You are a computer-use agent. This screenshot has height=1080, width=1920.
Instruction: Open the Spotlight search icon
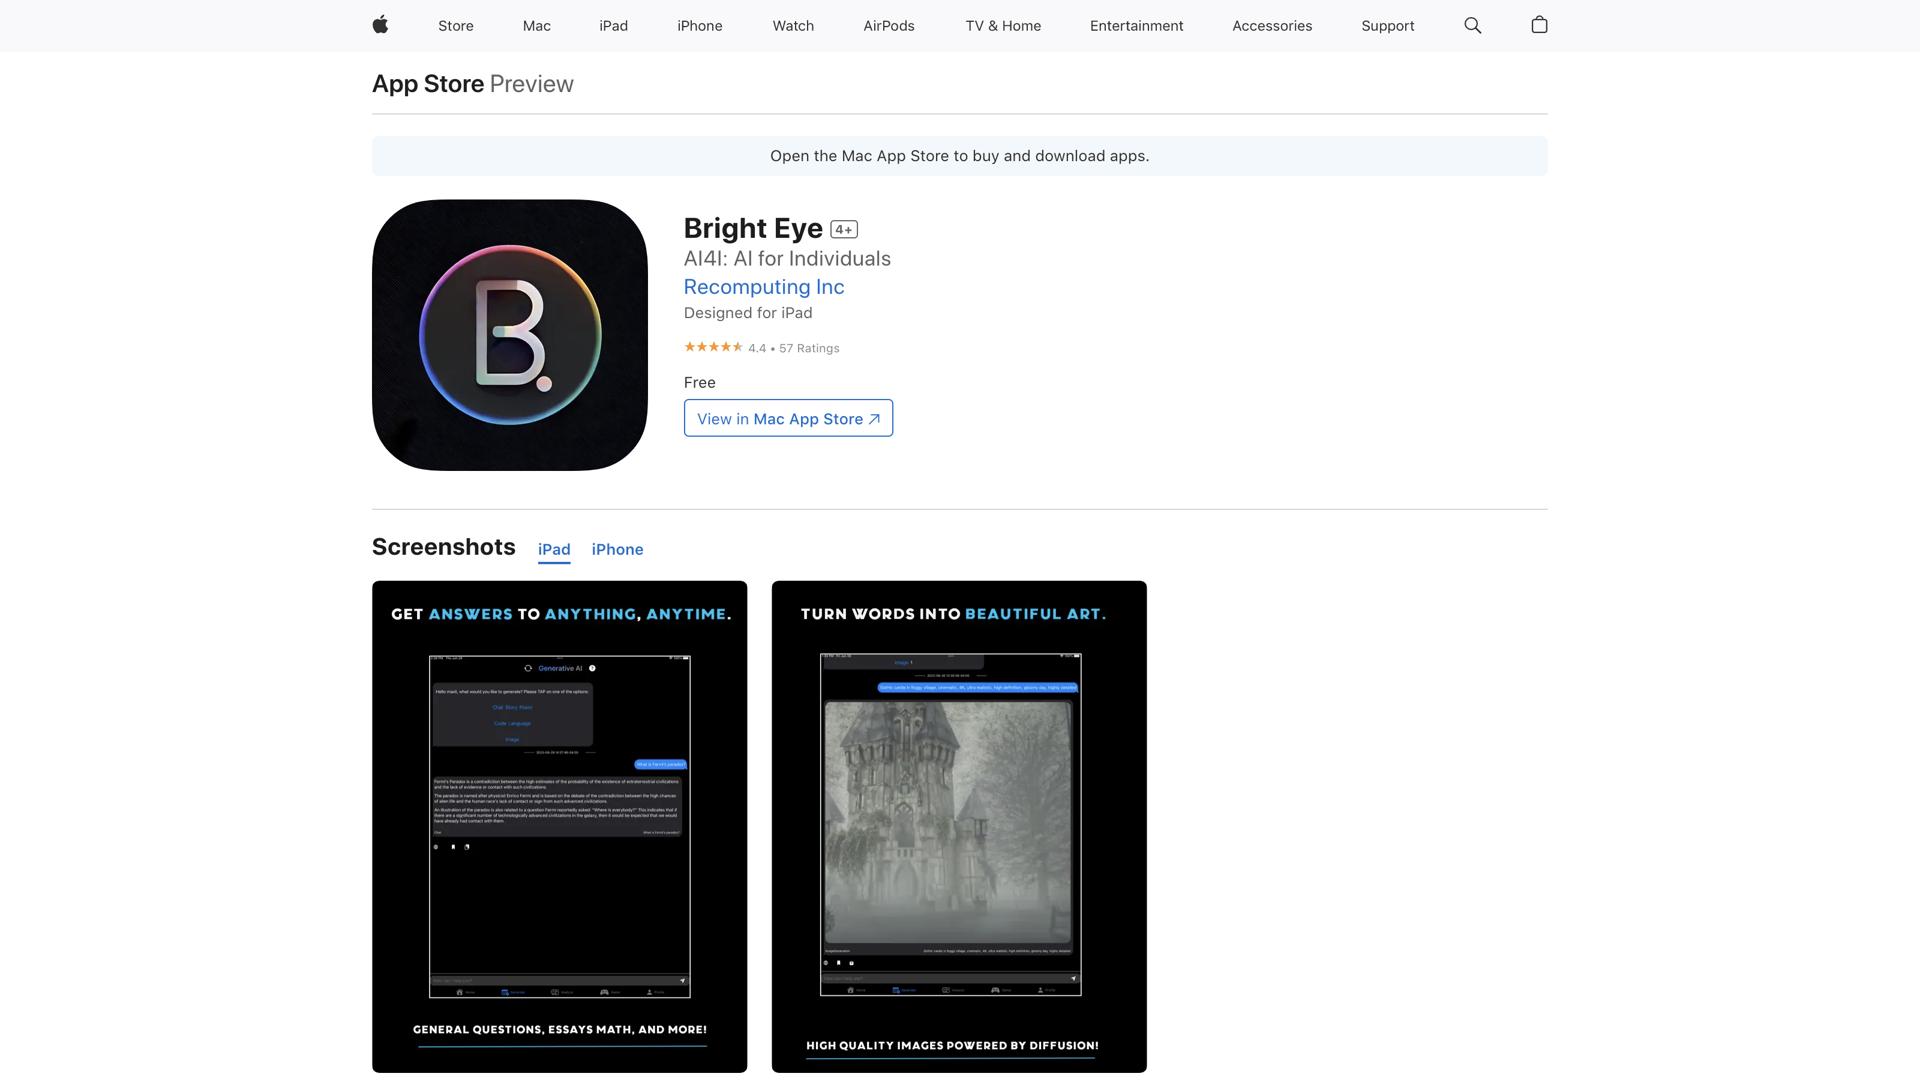1471,25
